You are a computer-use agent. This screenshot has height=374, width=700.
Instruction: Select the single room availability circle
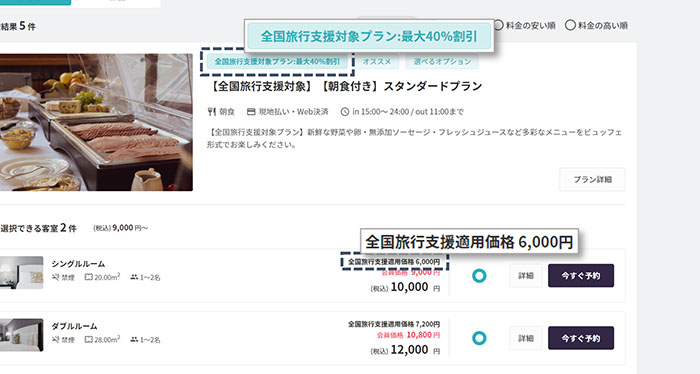tap(479, 276)
